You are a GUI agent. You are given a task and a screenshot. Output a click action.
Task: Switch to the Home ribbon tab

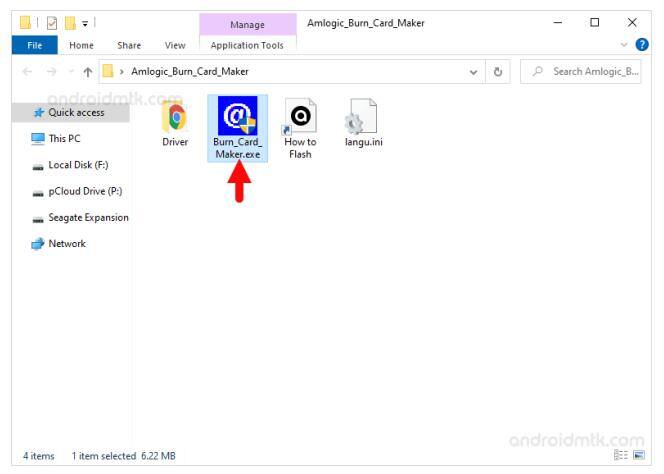point(81,45)
